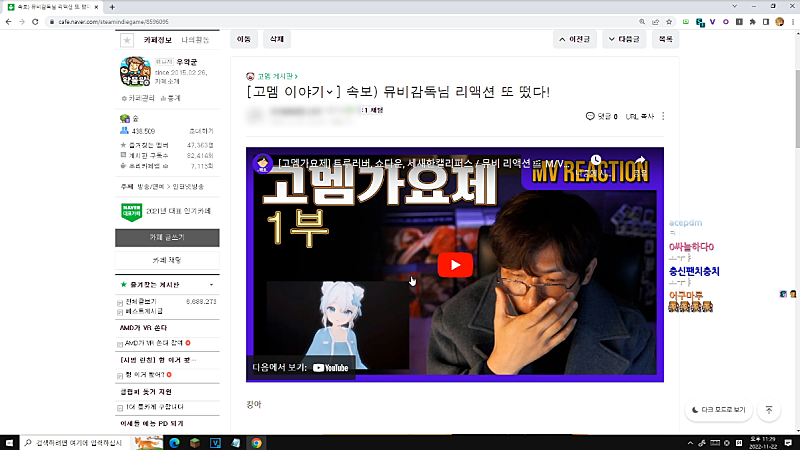Go to next post with 다음글
800x450 pixels.
pos(624,39)
